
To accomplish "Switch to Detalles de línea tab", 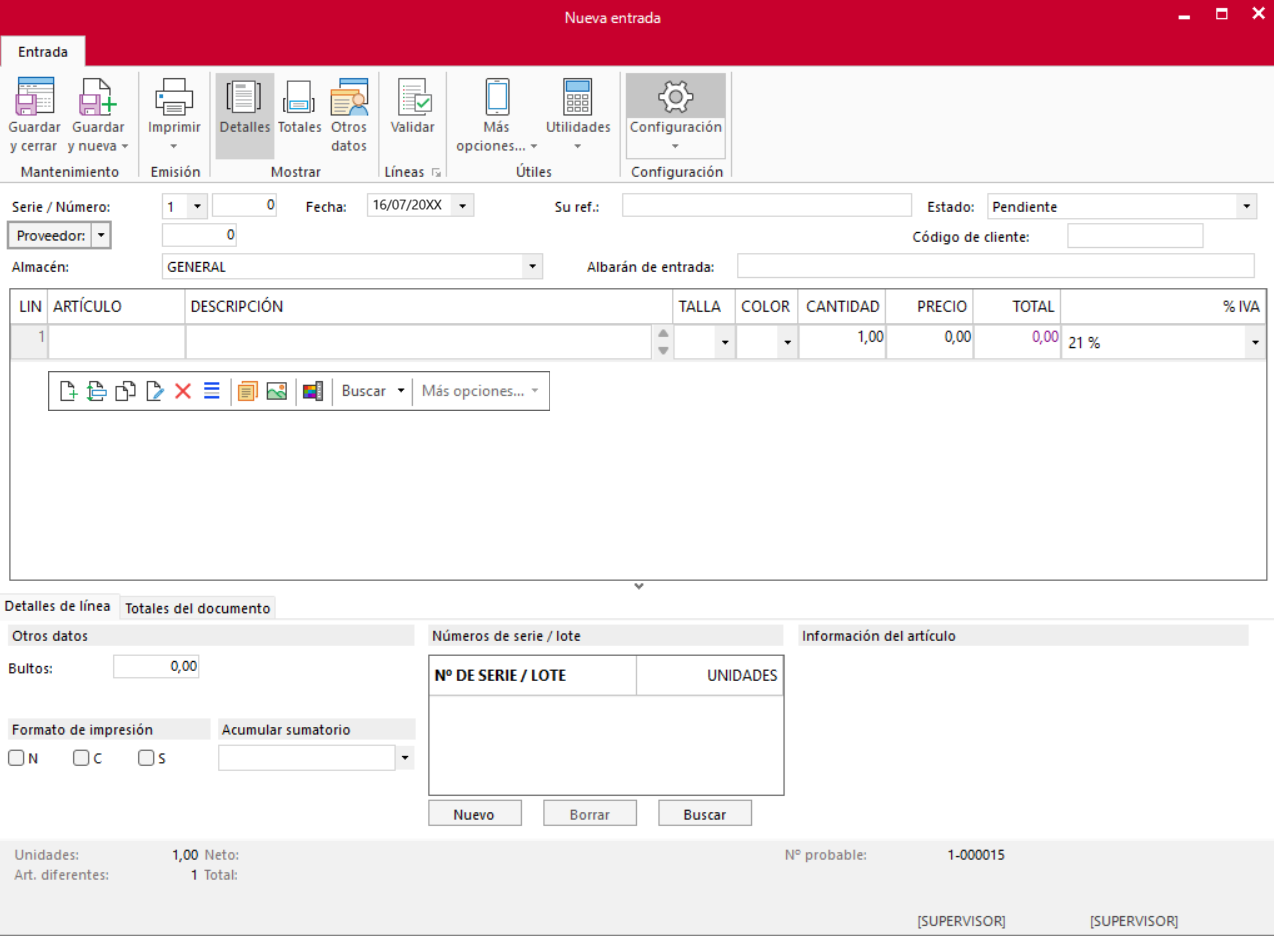I will pyautogui.click(x=58, y=606).
